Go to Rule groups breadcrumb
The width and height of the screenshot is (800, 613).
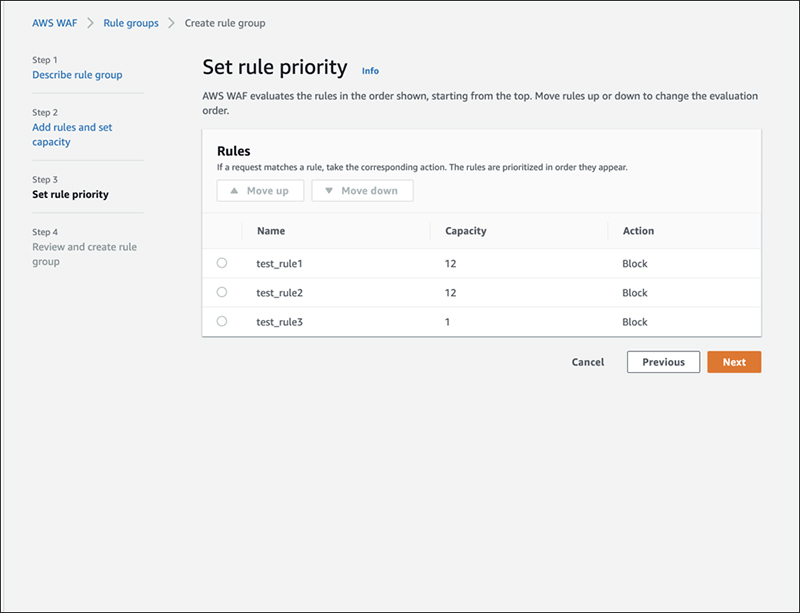[131, 23]
